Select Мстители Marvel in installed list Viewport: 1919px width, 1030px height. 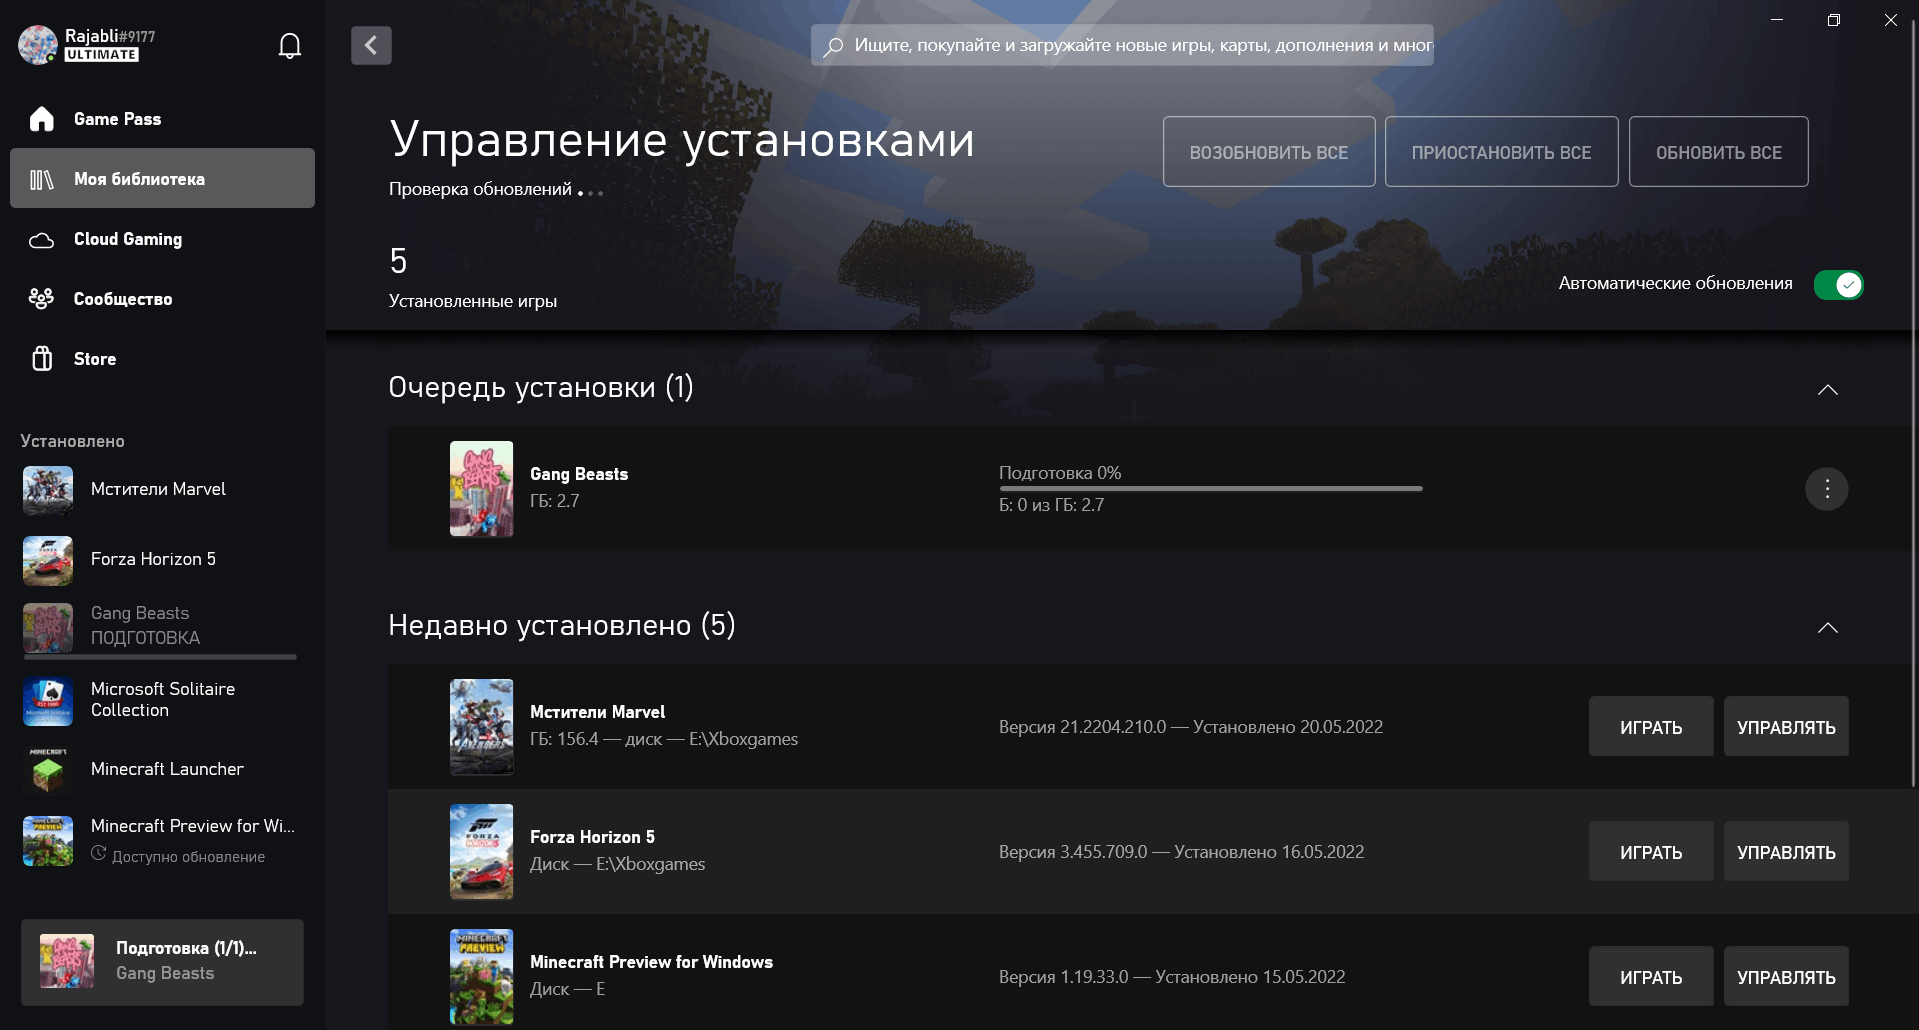coord(162,490)
